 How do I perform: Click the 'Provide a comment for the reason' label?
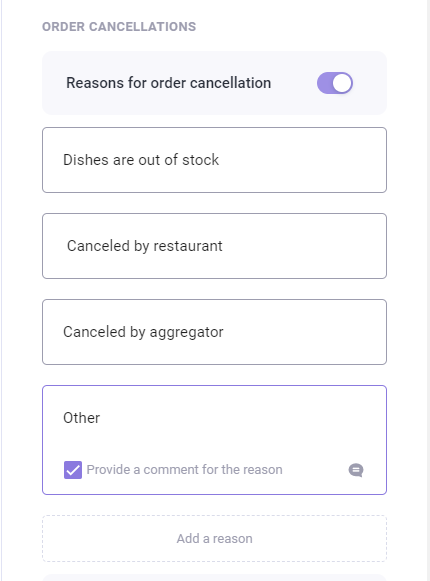(x=184, y=469)
